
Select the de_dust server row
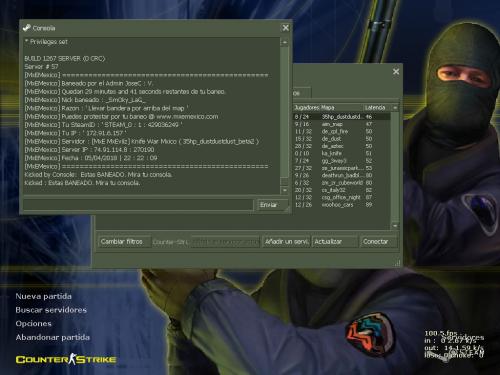[x=342, y=139]
